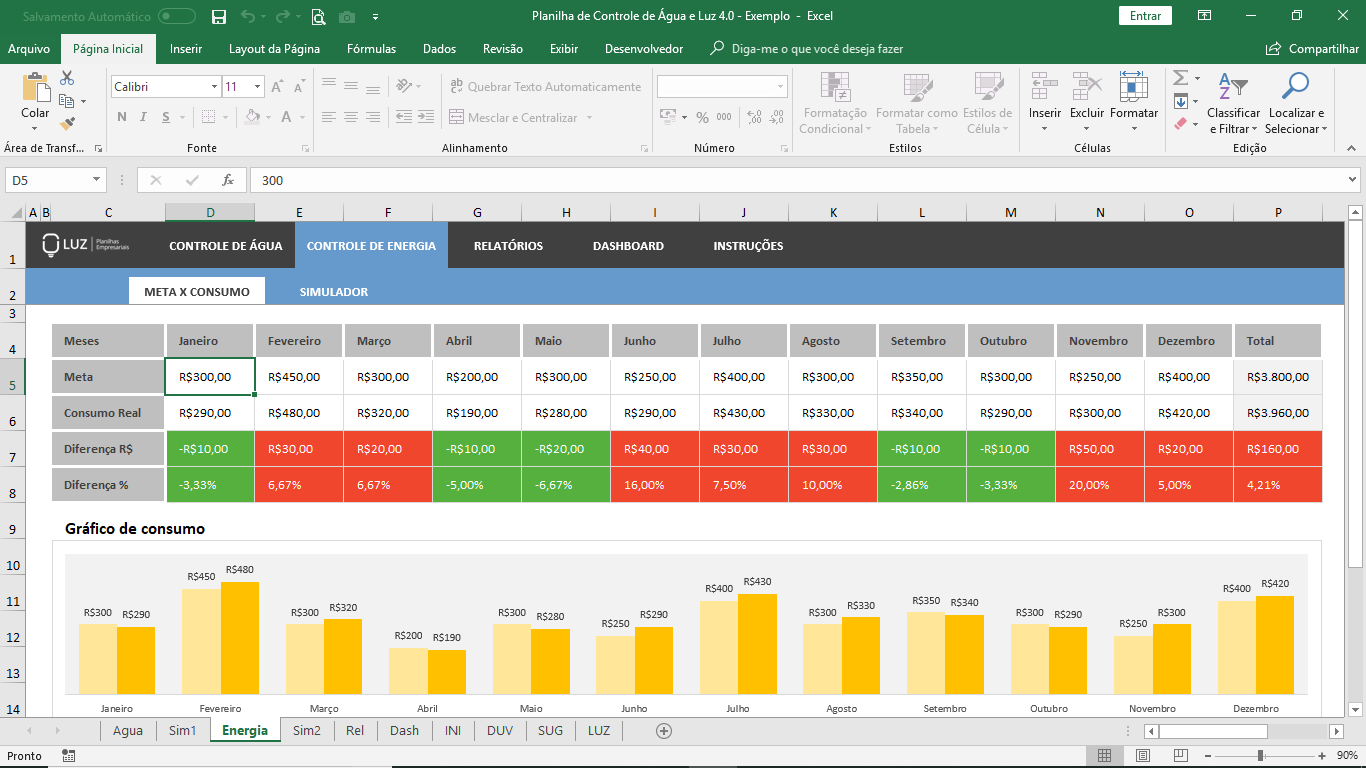Switch to Page Break Preview view
Image resolution: width=1366 pixels, height=768 pixels.
1181,756
